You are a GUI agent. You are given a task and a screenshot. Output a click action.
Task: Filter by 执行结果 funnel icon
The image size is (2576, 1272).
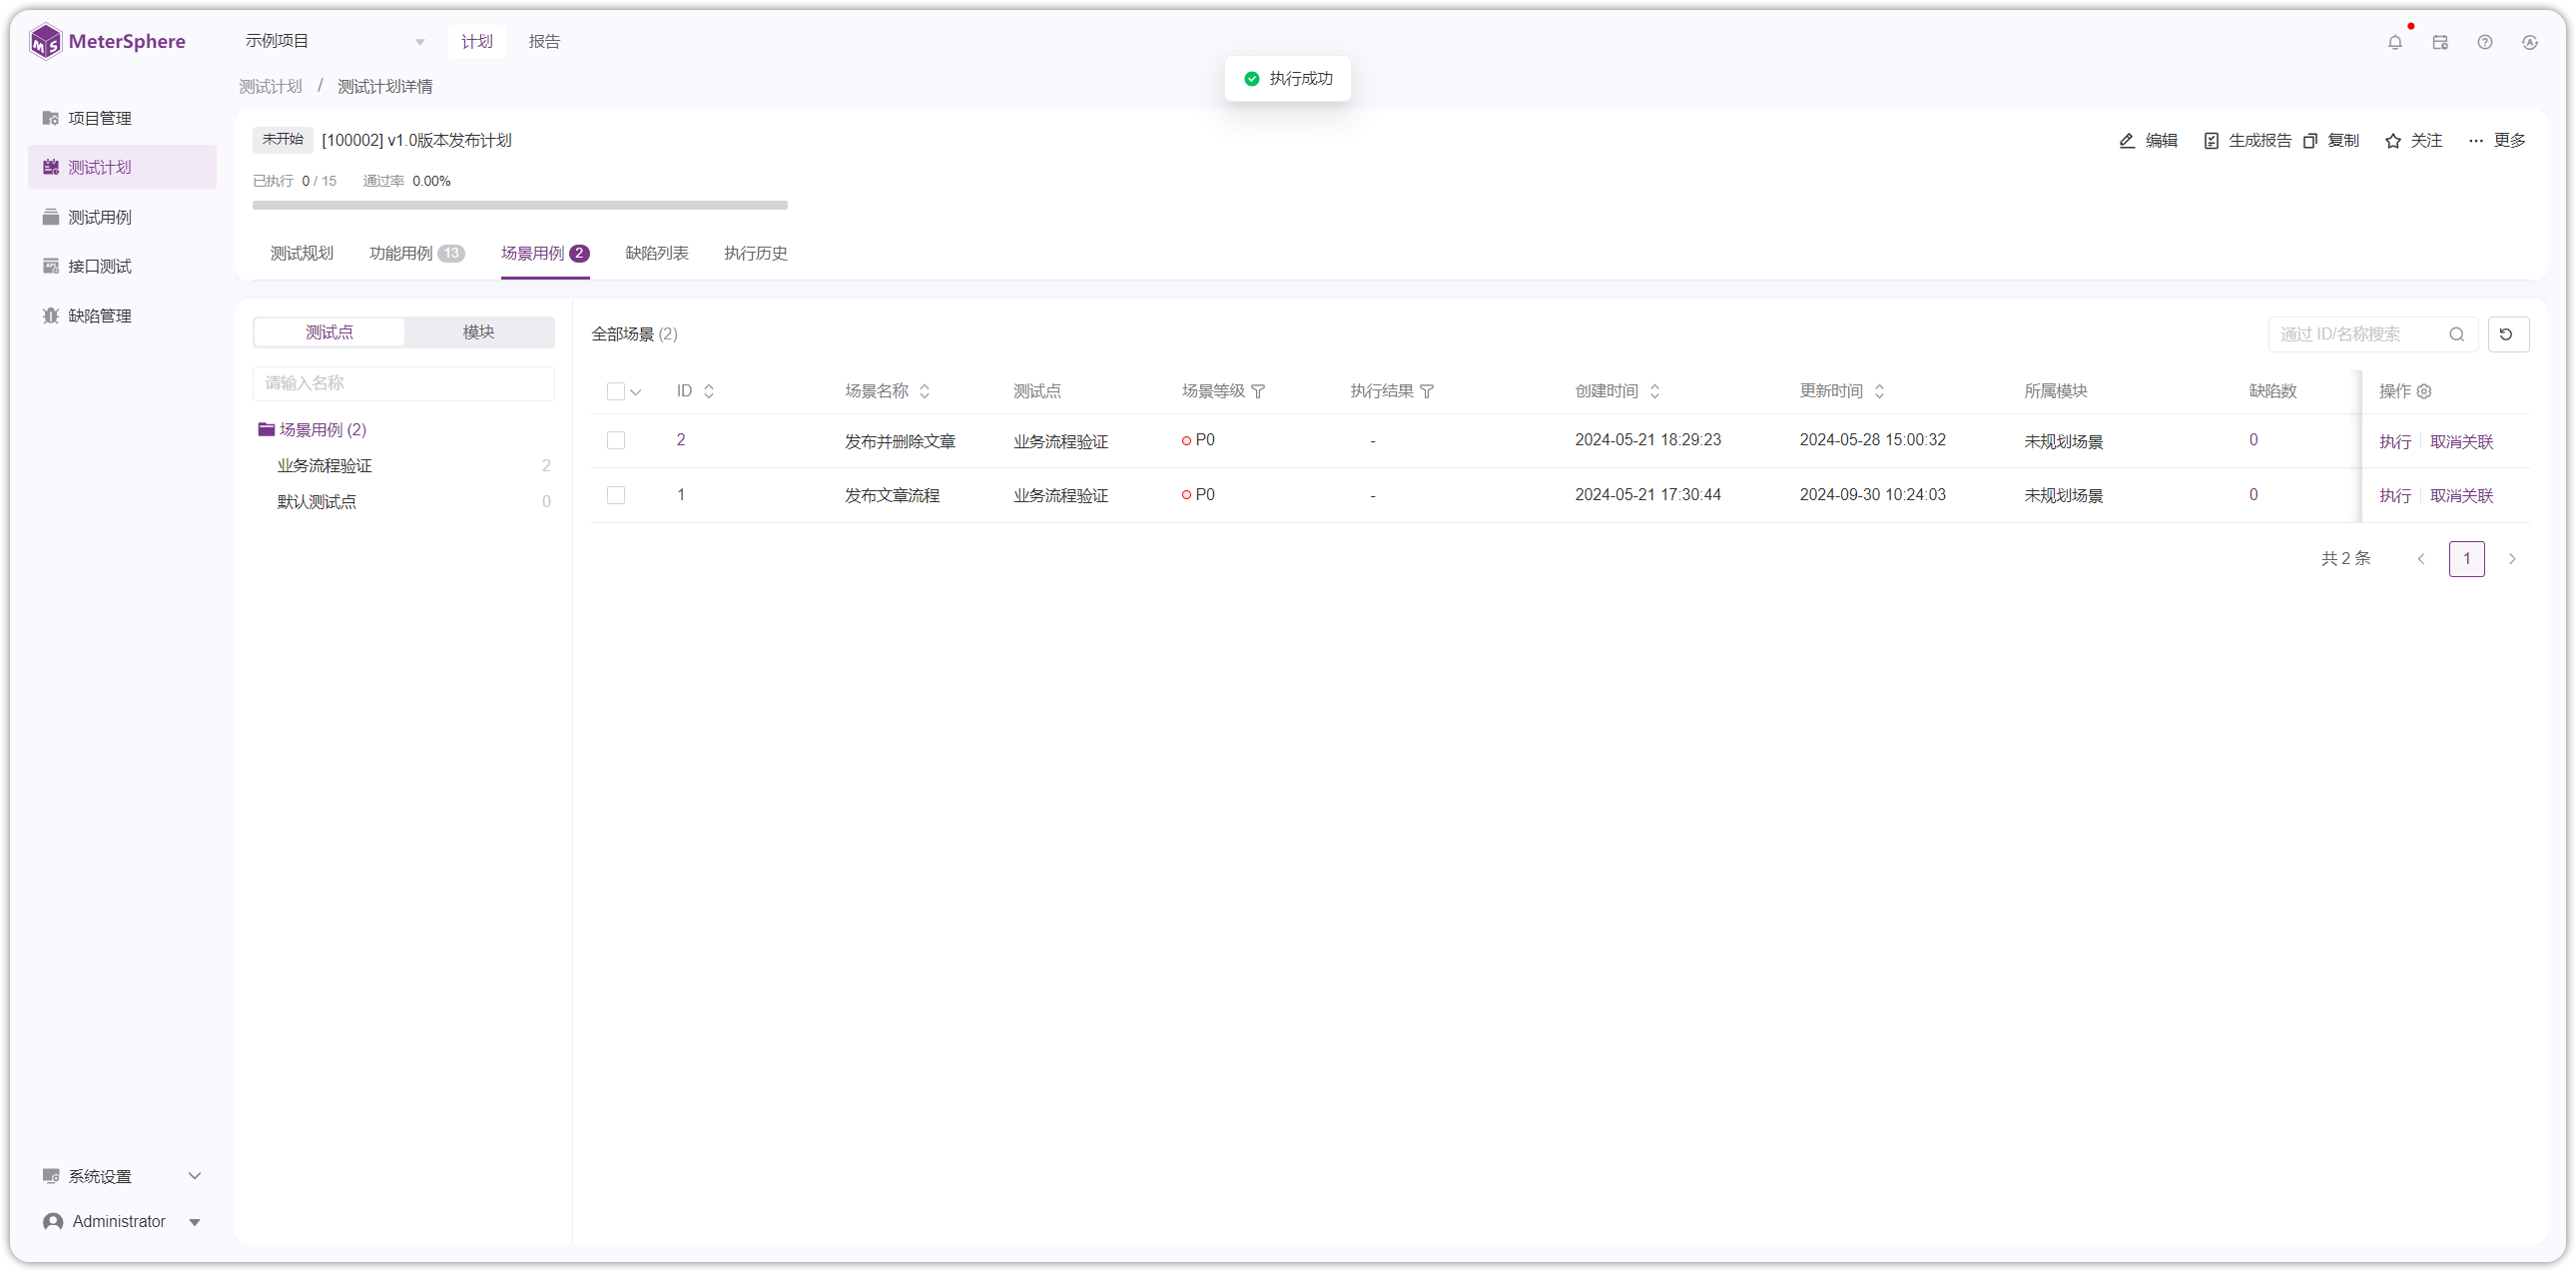click(x=1427, y=391)
